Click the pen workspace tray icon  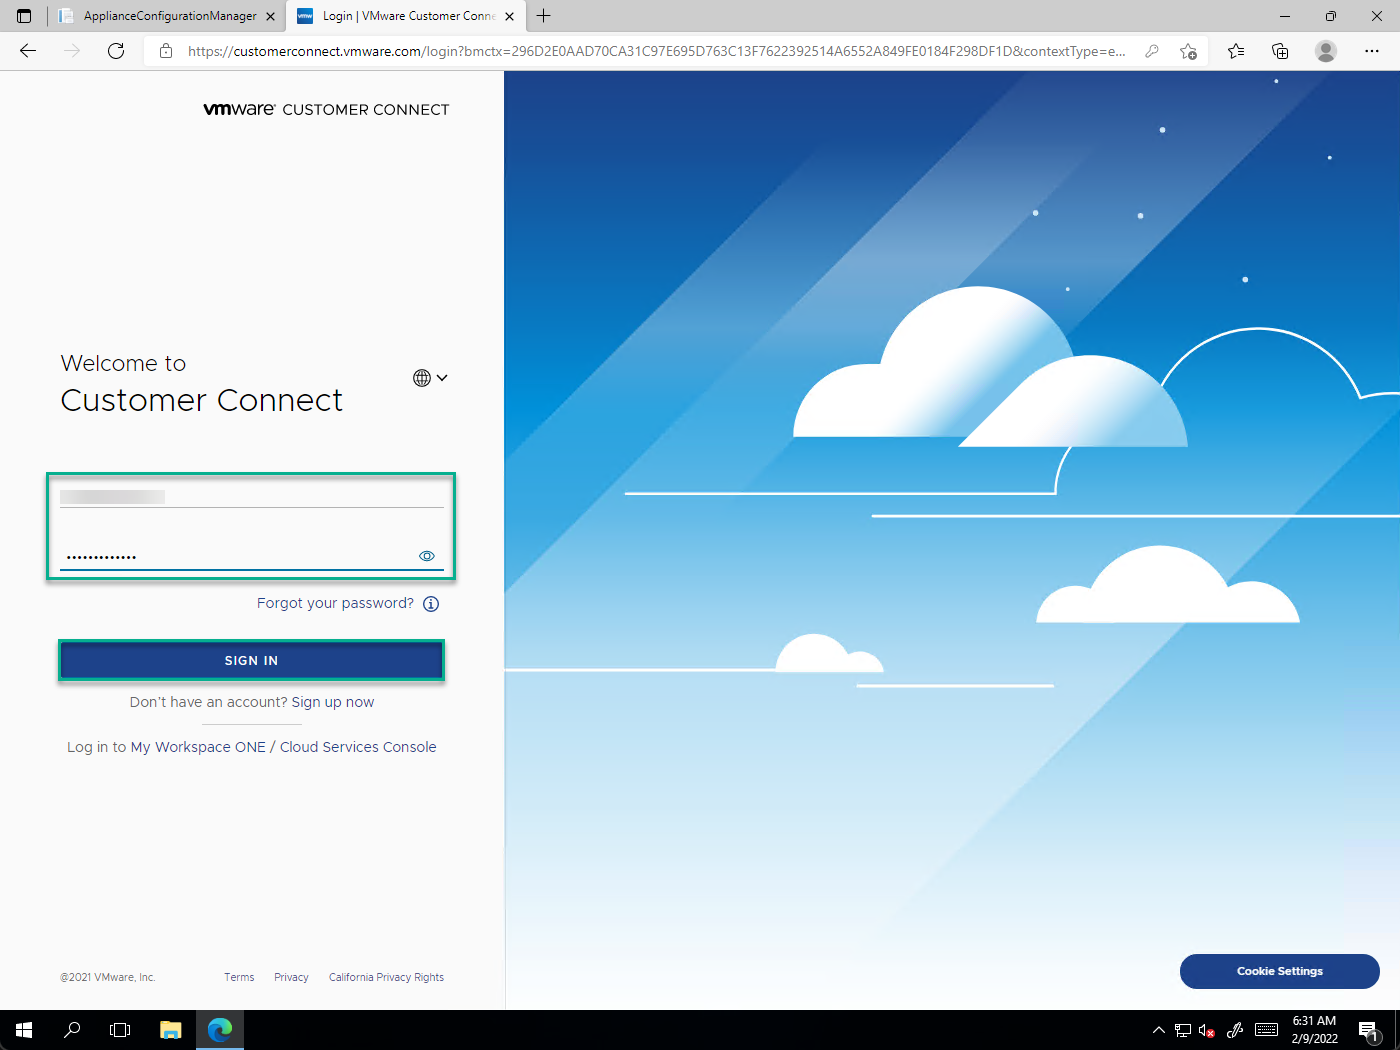[x=1235, y=1030]
